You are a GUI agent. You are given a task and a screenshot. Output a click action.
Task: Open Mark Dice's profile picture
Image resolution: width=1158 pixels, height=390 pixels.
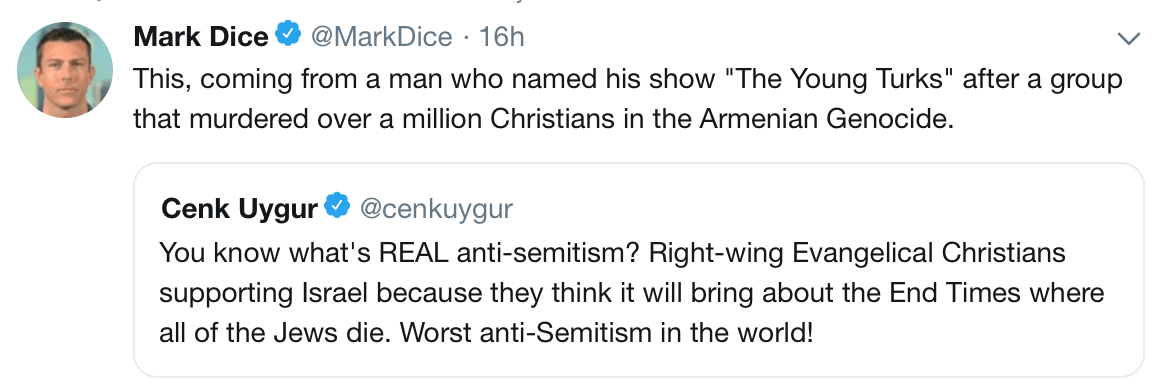64,69
